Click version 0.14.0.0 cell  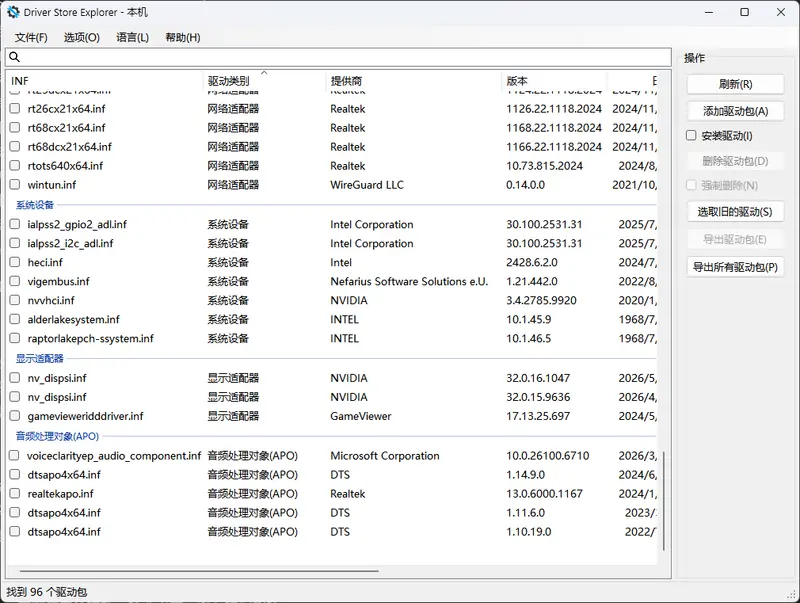click(x=526, y=185)
